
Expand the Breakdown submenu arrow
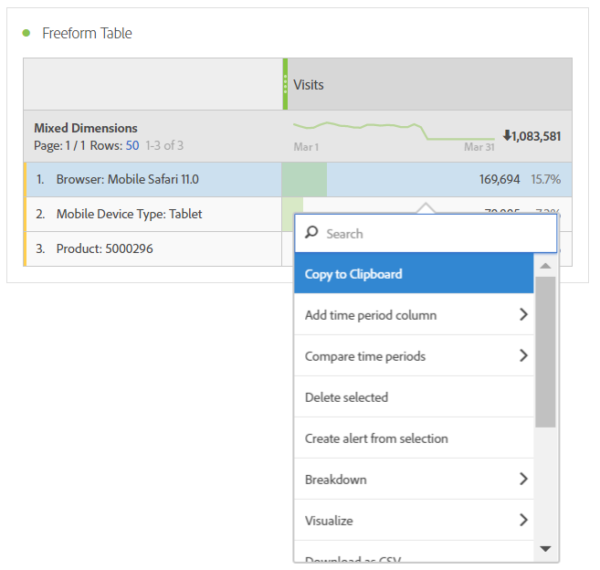[523, 479]
